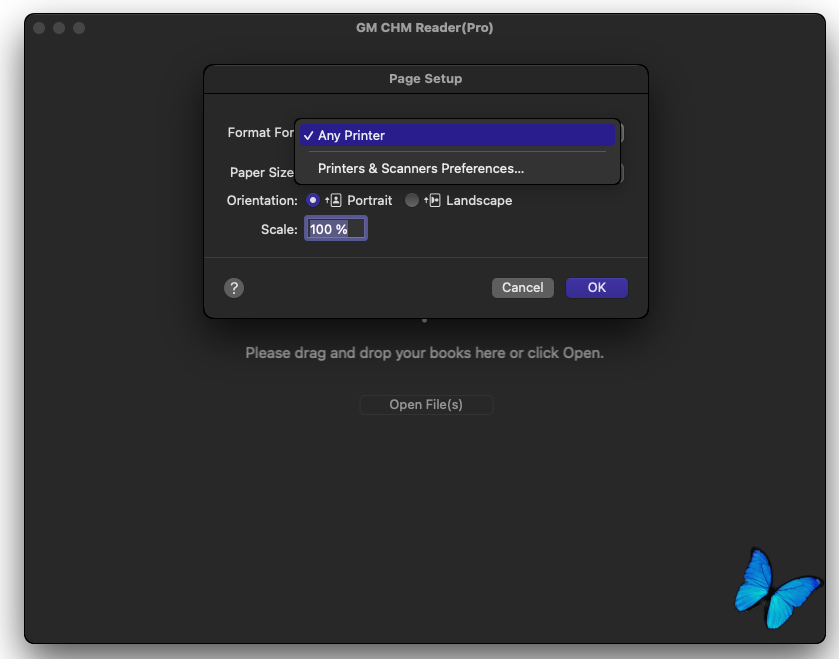Zoom the GM CHM Reader window

click(79, 28)
